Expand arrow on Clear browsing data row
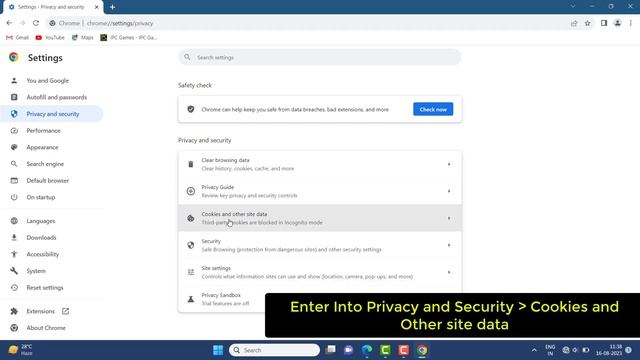This screenshot has height=360, width=640. point(449,164)
